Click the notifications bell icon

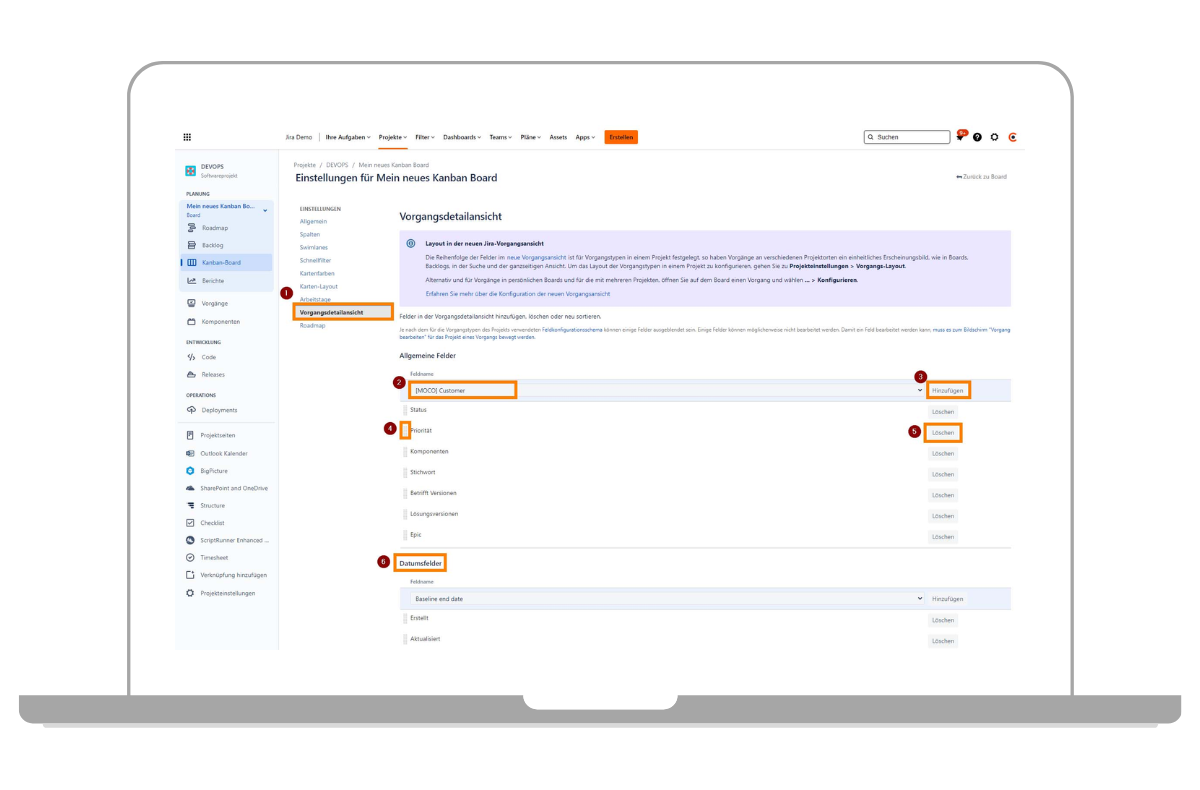(960, 137)
